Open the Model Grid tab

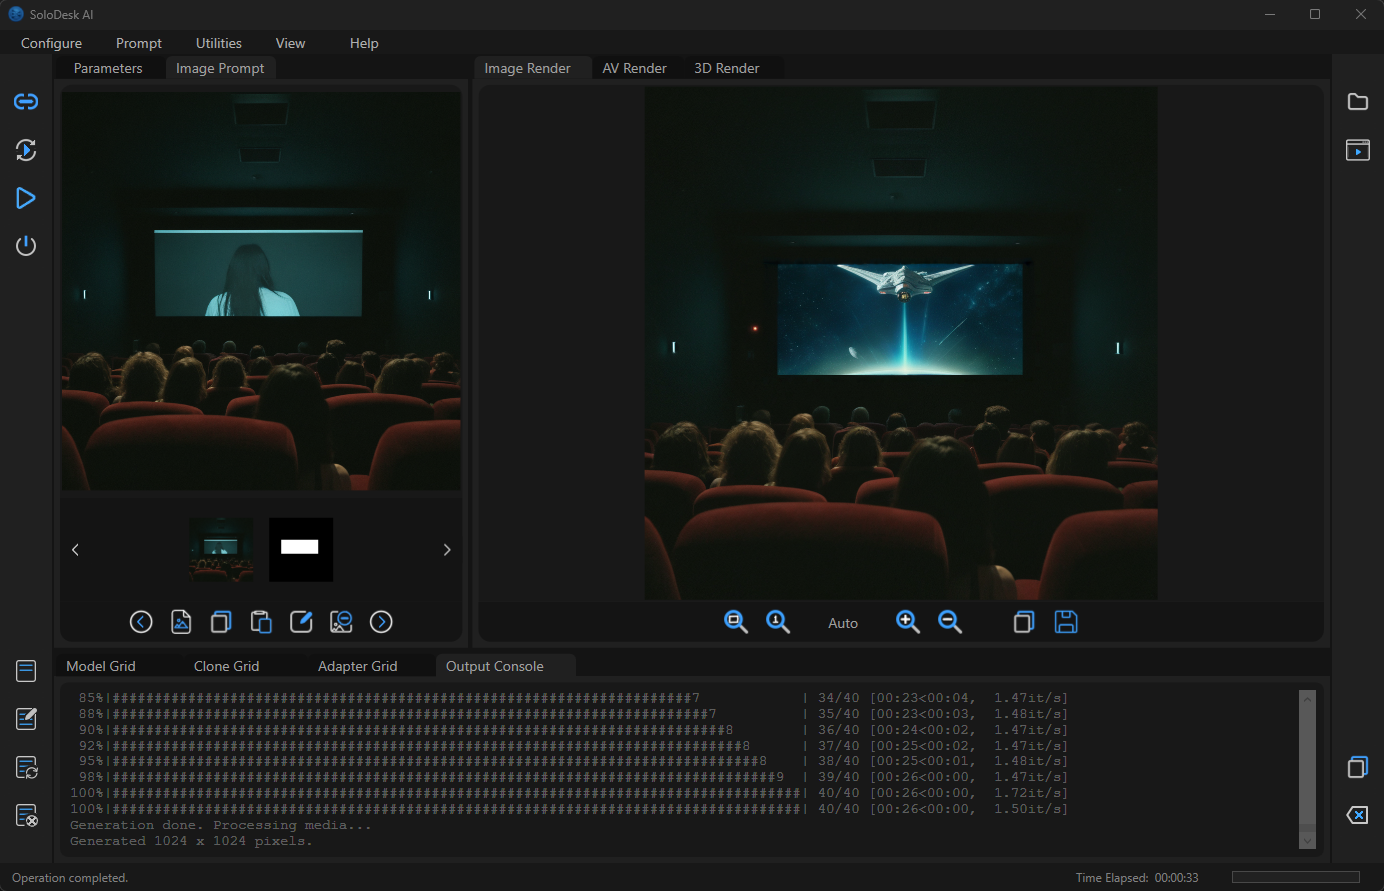pos(101,666)
